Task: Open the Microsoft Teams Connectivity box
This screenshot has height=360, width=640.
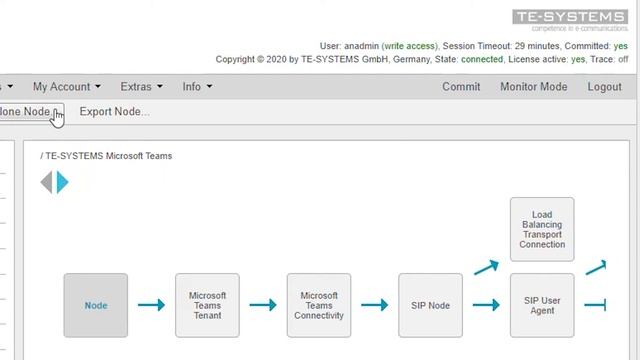Action: [x=319, y=305]
